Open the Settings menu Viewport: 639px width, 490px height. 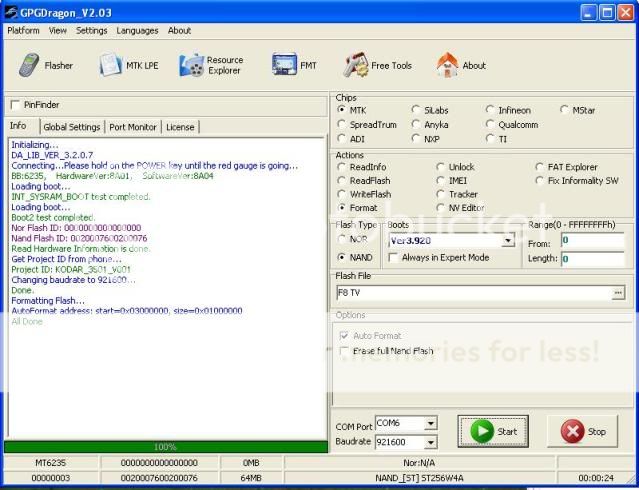(x=91, y=31)
